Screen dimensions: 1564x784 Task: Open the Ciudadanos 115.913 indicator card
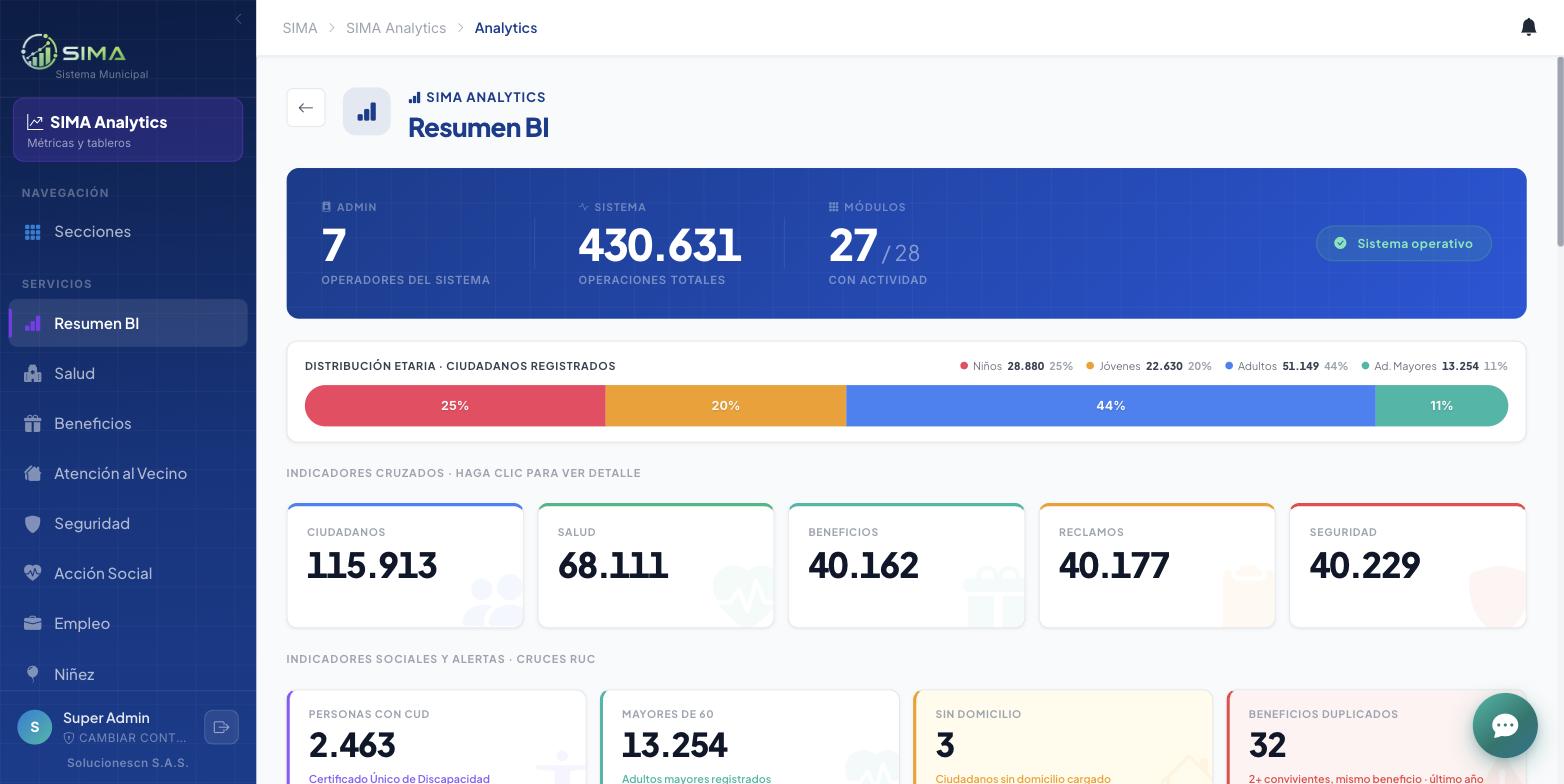point(405,566)
